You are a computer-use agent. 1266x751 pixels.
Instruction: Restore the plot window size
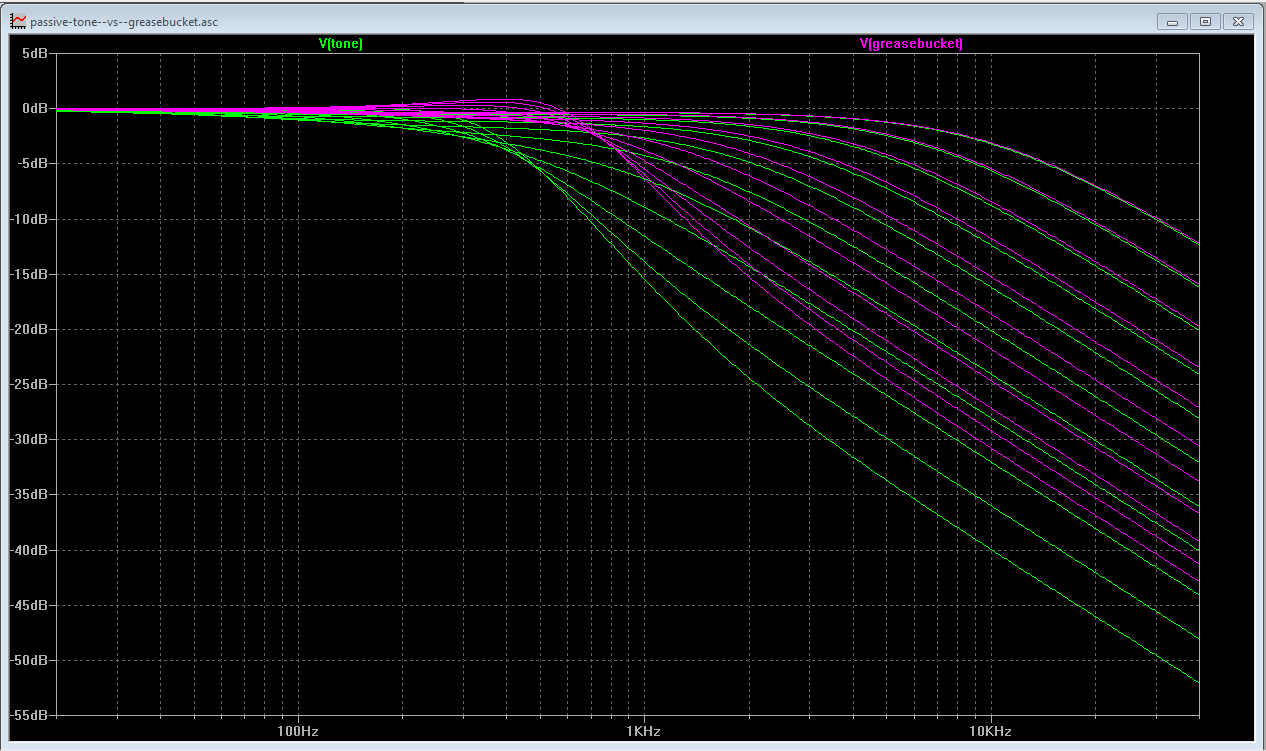tap(1205, 21)
